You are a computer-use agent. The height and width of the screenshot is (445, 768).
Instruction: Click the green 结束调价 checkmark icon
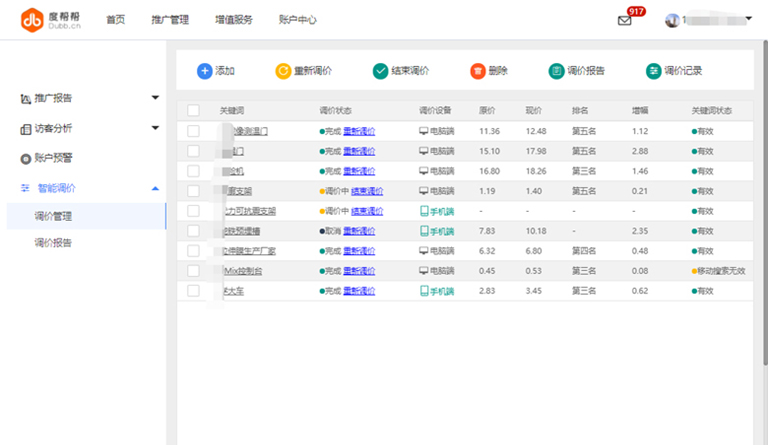380,71
